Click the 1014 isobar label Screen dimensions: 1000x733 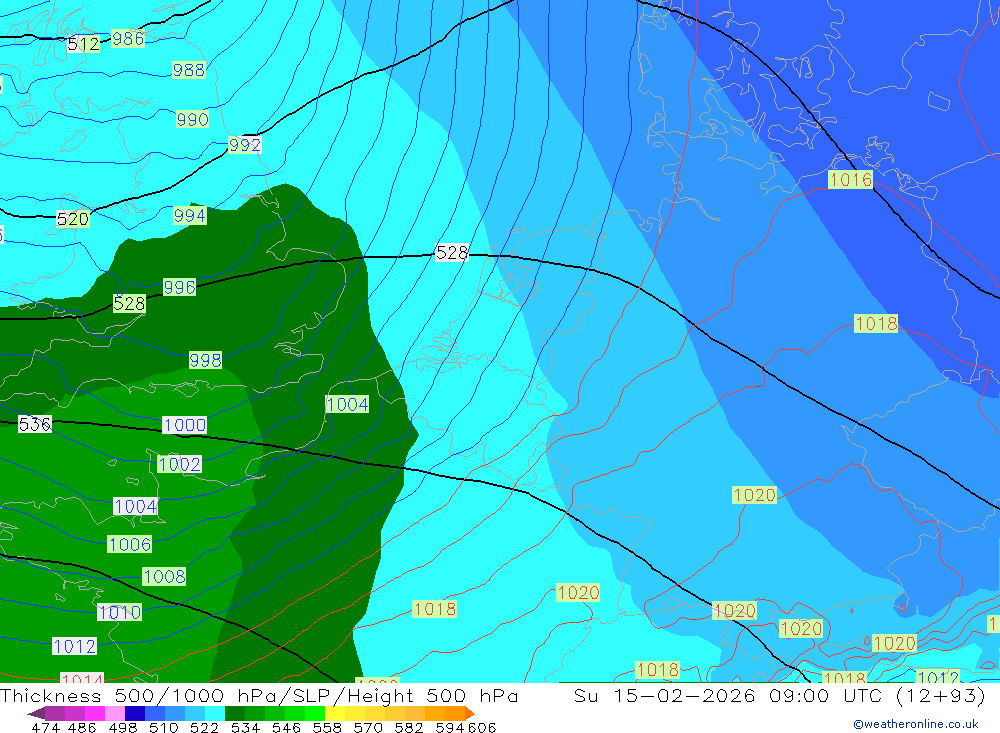point(82,678)
